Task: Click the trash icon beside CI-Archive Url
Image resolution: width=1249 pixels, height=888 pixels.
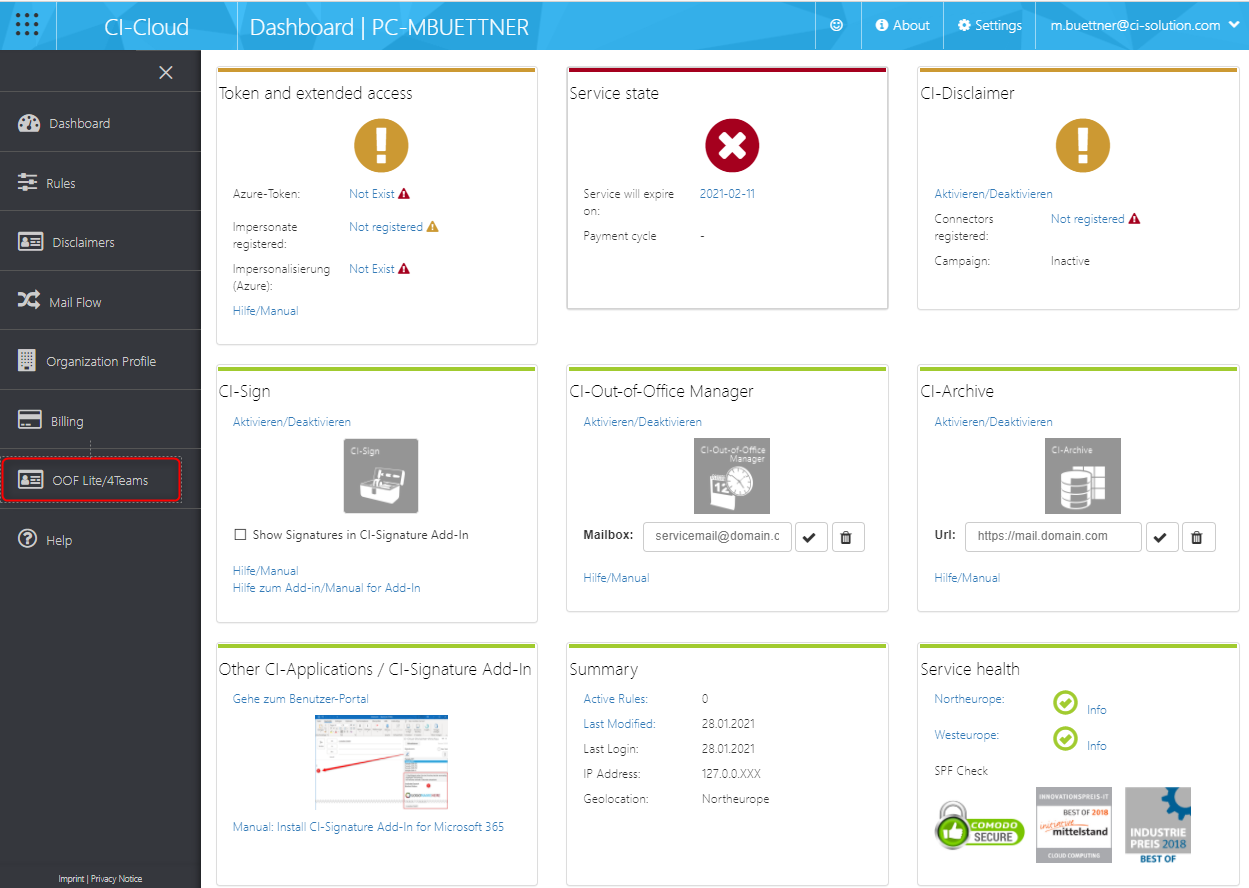Action: point(1197,537)
